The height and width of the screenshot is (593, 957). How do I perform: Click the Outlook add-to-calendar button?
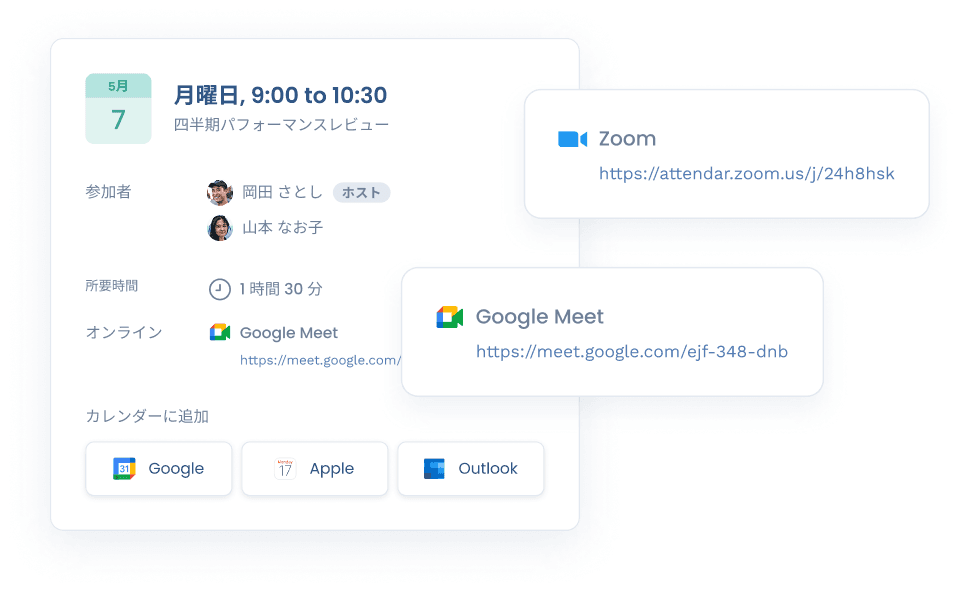point(470,468)
